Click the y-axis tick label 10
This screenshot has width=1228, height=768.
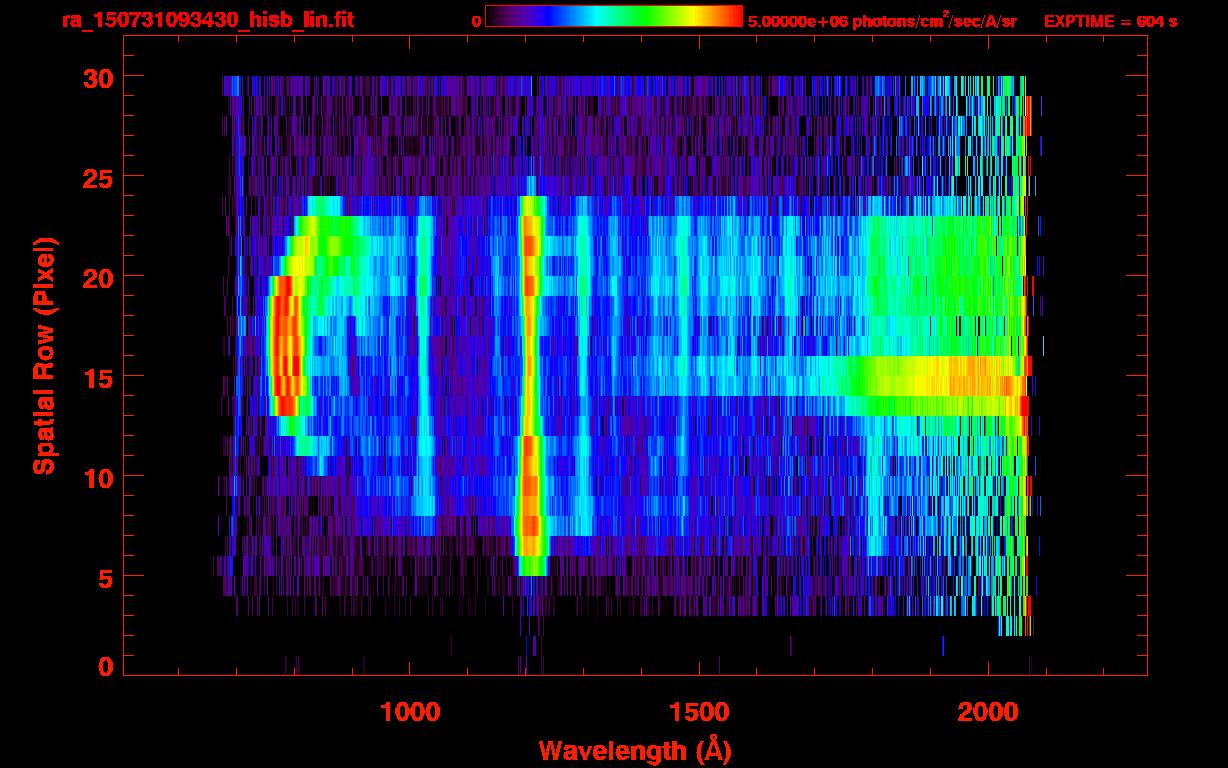(x=97, y=477)
